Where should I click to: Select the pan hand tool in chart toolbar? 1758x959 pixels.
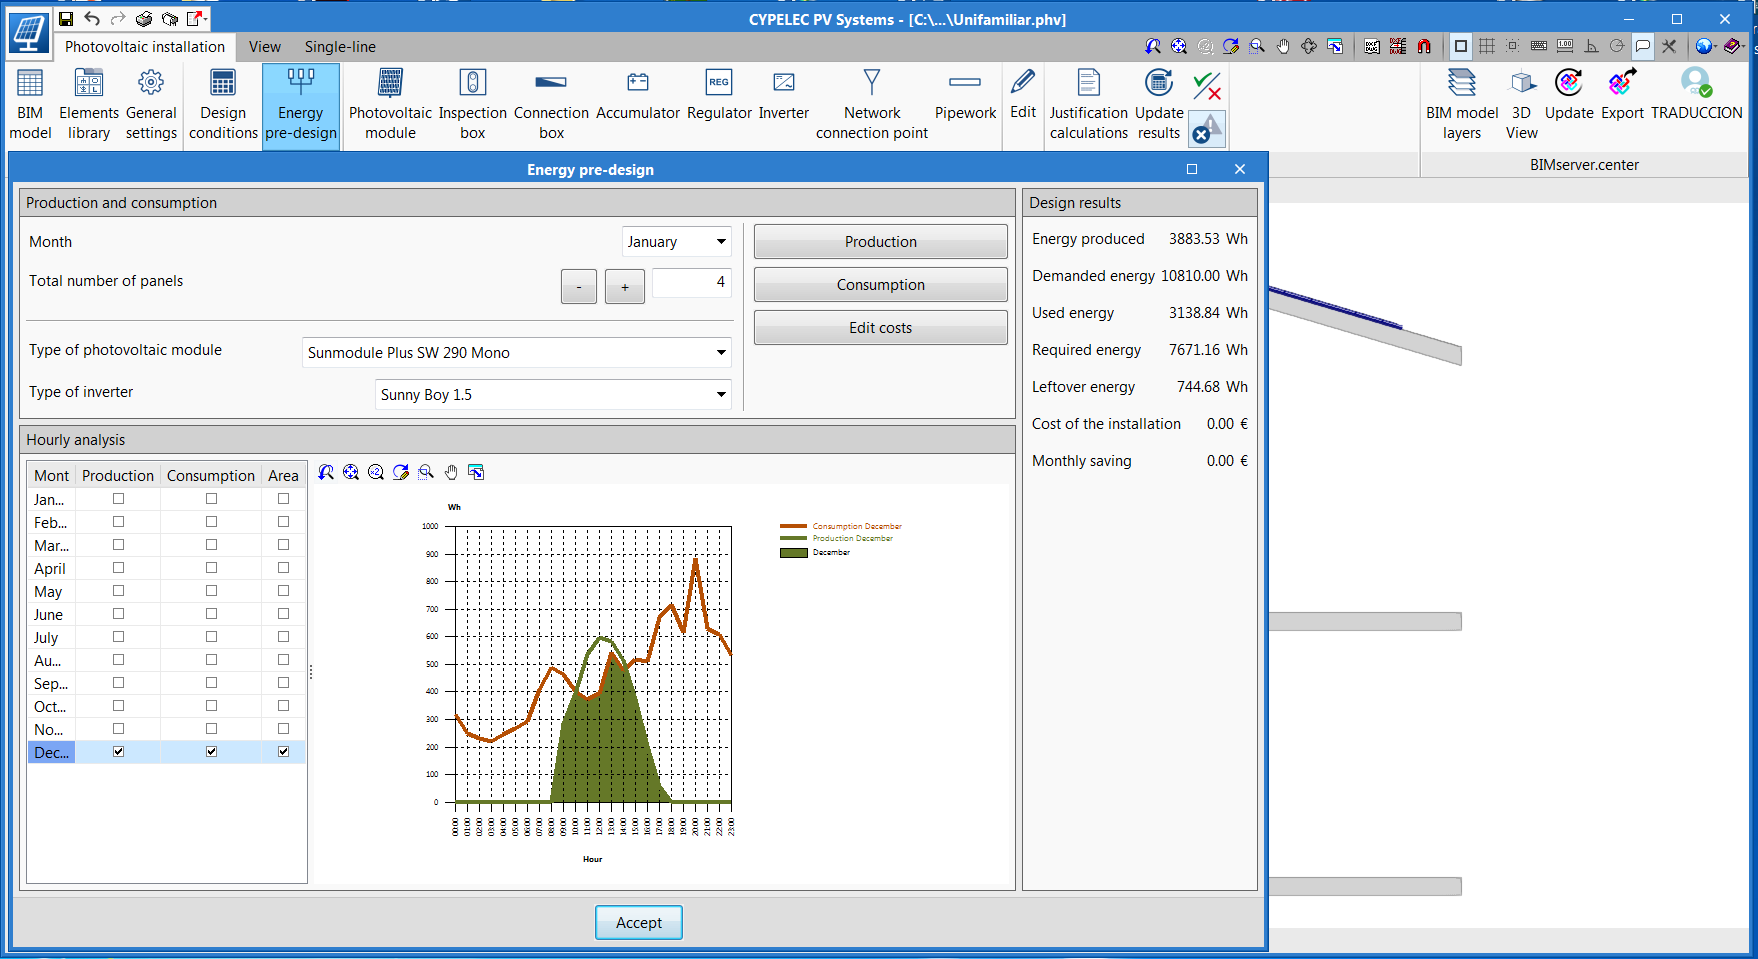point(451,472)
